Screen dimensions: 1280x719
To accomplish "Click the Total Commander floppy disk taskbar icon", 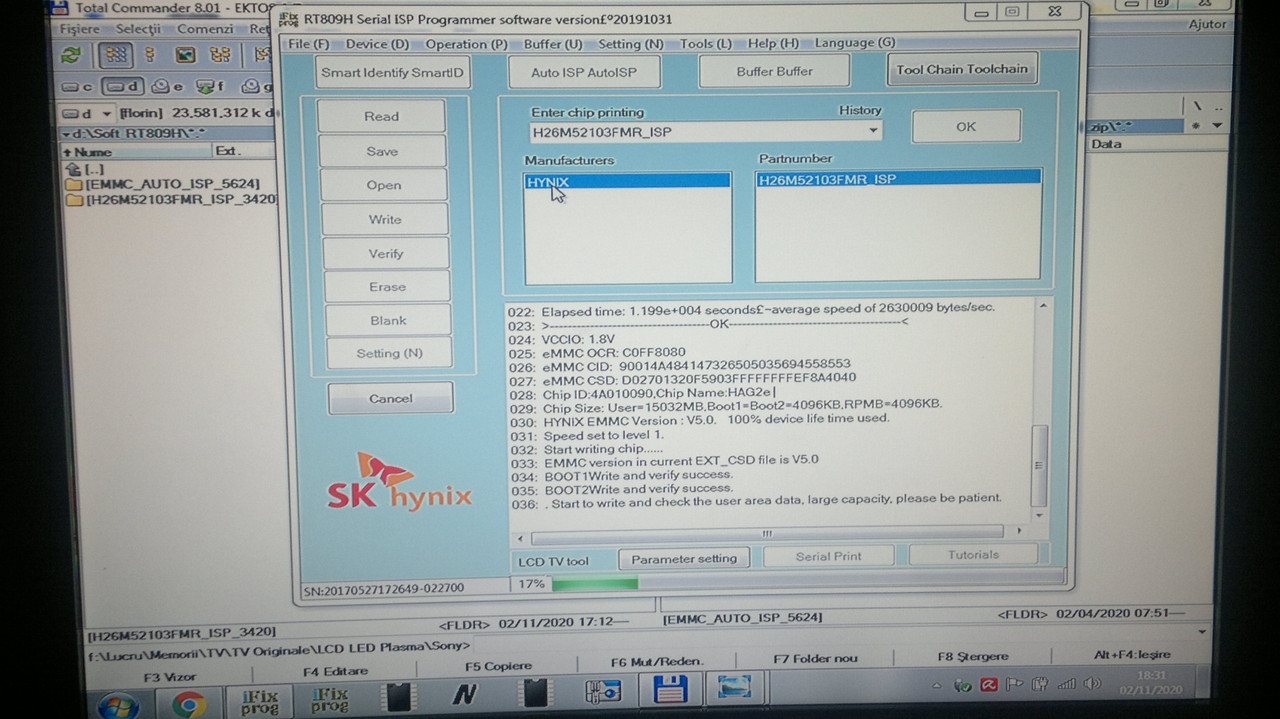I will point(670,688).
